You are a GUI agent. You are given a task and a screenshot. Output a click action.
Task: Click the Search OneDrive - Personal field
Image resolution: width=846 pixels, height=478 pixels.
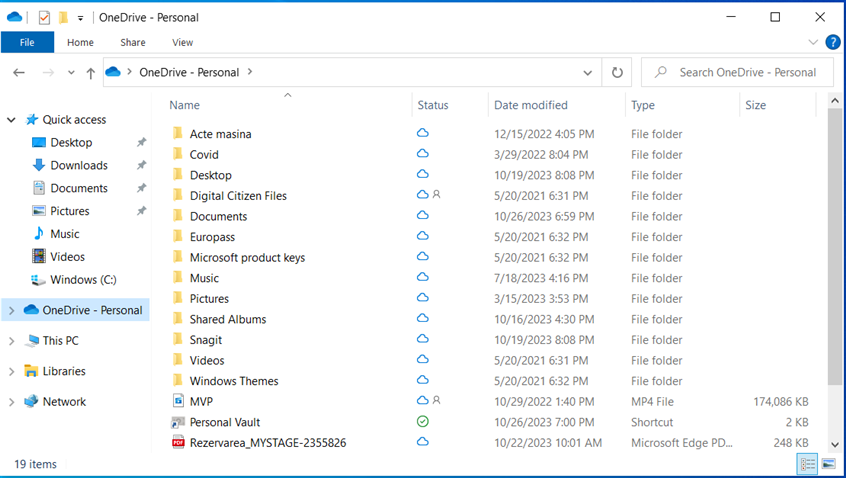click(x=737, y=72)
